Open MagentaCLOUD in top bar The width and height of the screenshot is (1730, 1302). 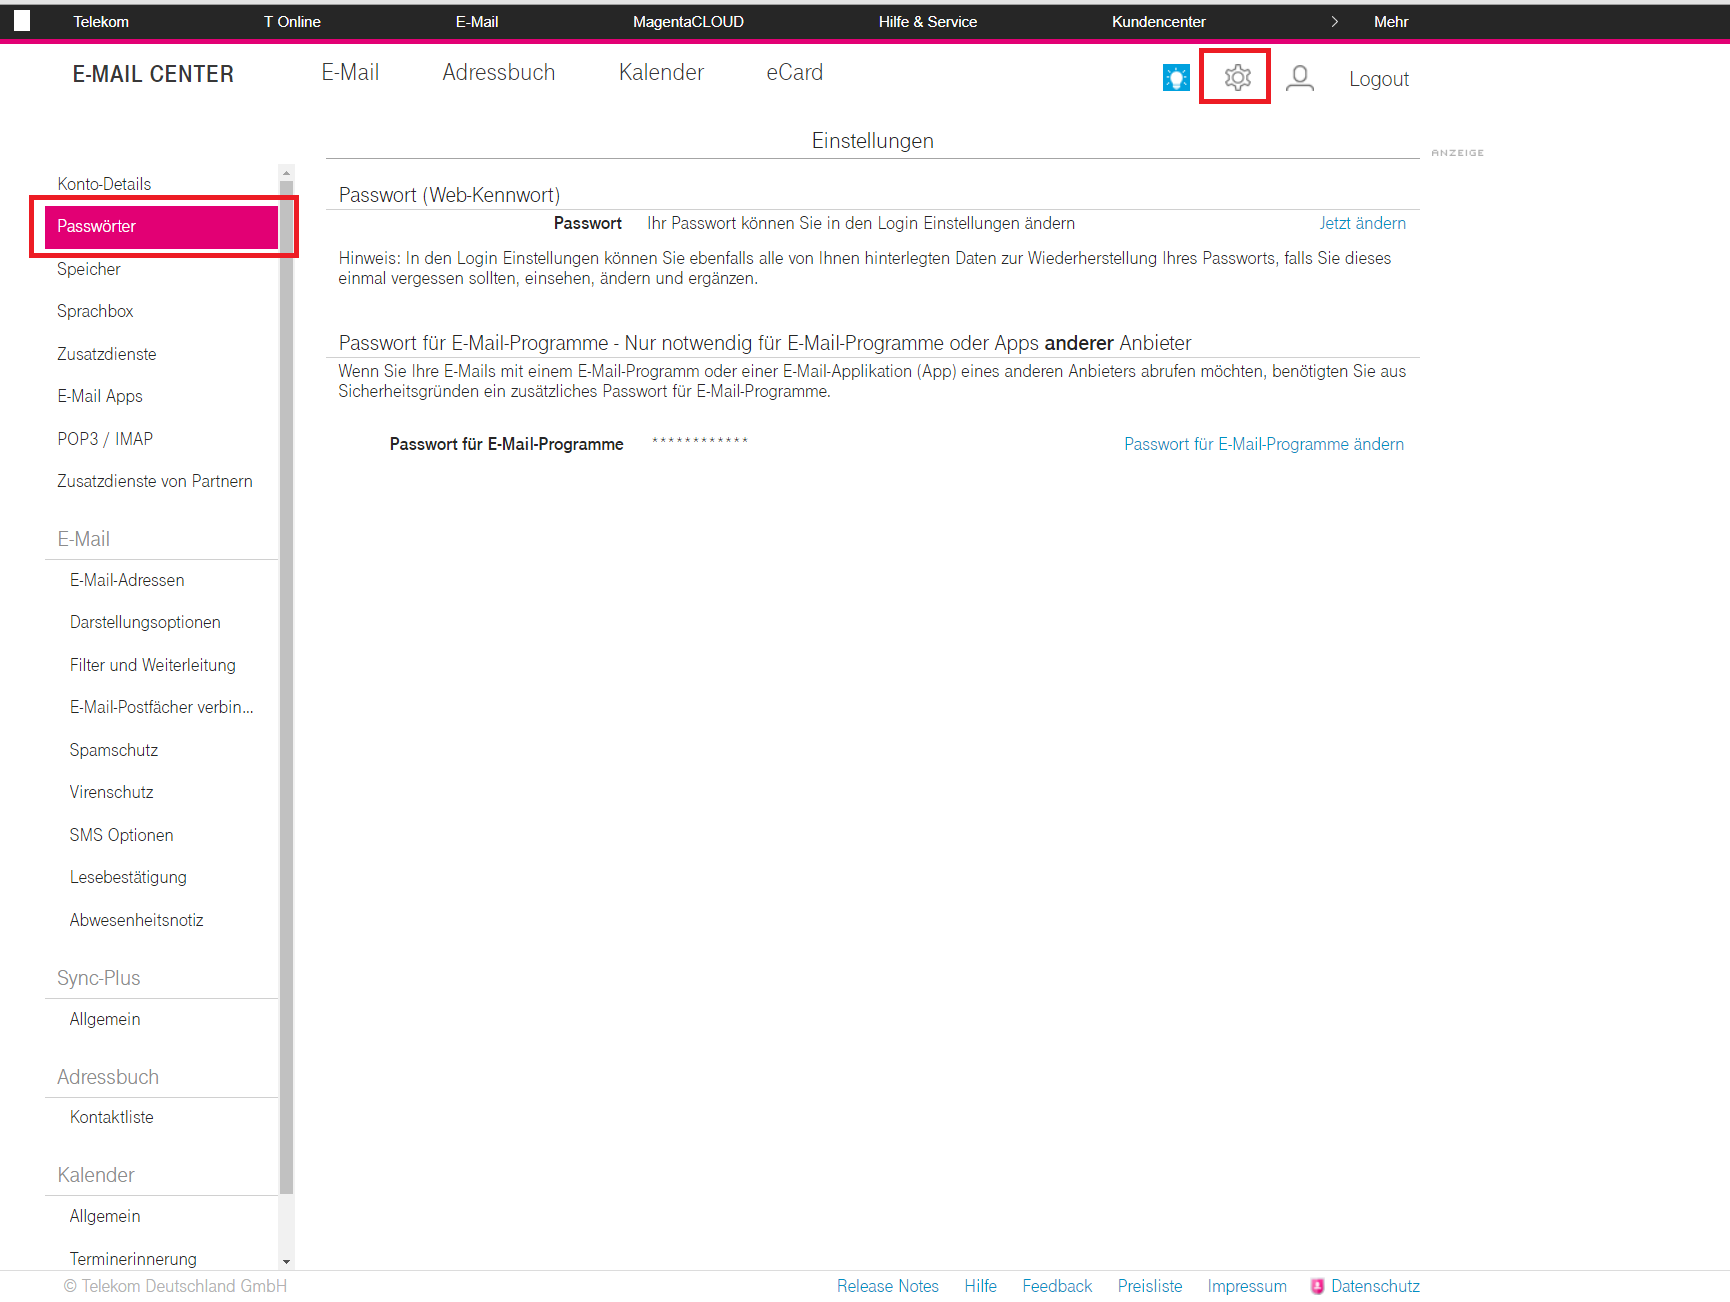point(688,21)
